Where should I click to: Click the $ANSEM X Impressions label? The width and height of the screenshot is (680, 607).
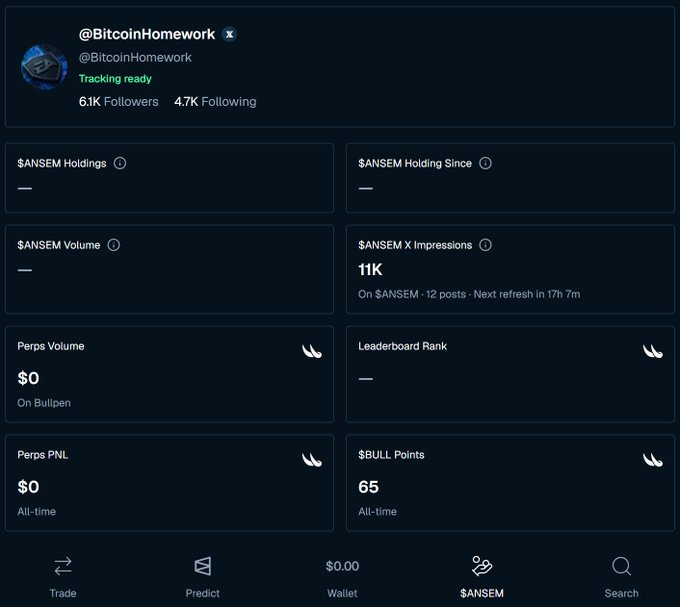(415, 245)
